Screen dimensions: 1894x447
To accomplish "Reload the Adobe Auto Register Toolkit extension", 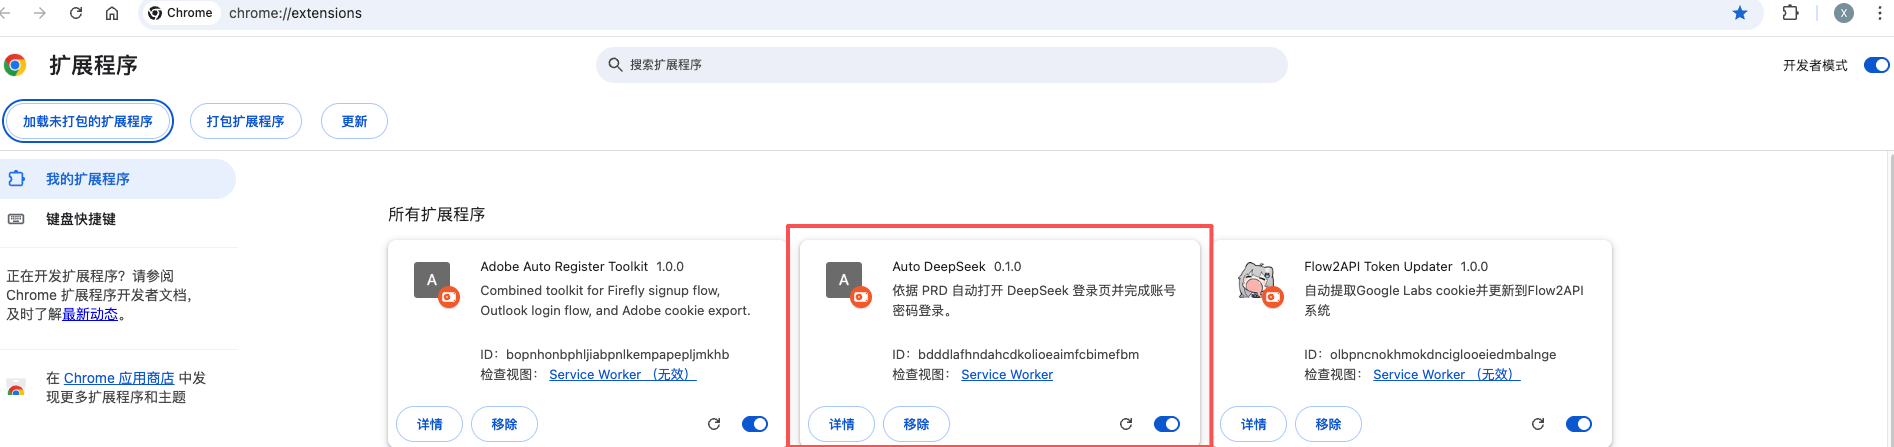I will [714, 424].
